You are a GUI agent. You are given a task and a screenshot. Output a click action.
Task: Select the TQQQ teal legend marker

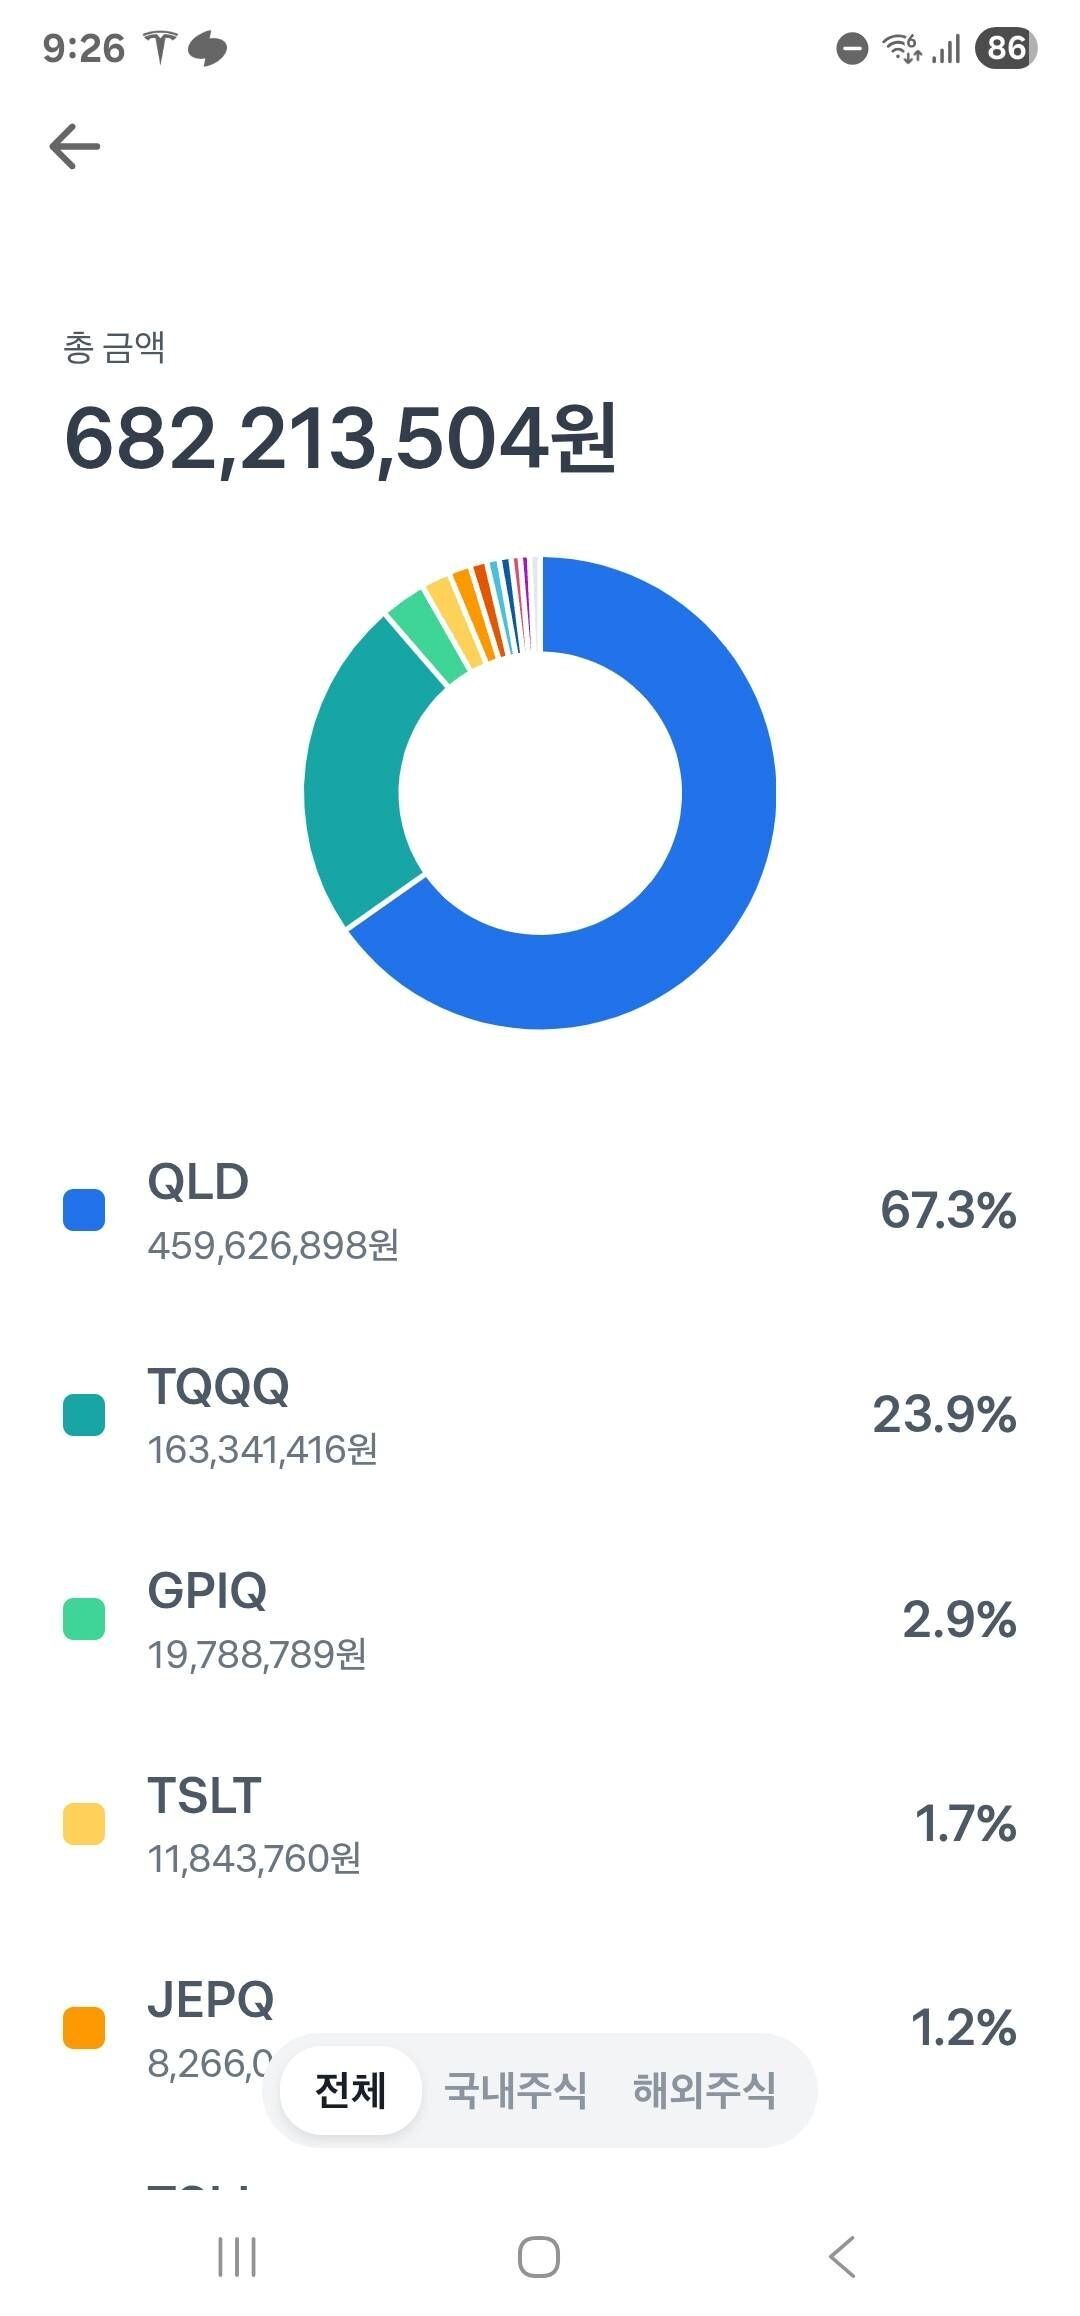[x=83, y=1417]
